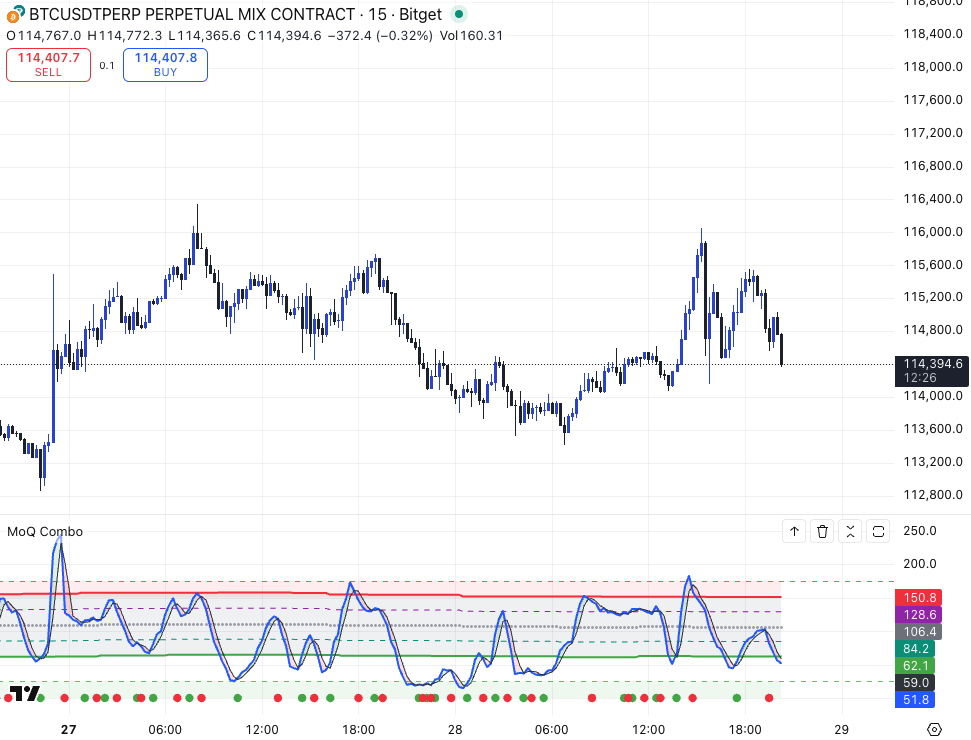Image resolution: width=971 pixels, height=740 pixels.
Task: Click the 116,000.0 price scale level
Action: (x=932, y=232)
